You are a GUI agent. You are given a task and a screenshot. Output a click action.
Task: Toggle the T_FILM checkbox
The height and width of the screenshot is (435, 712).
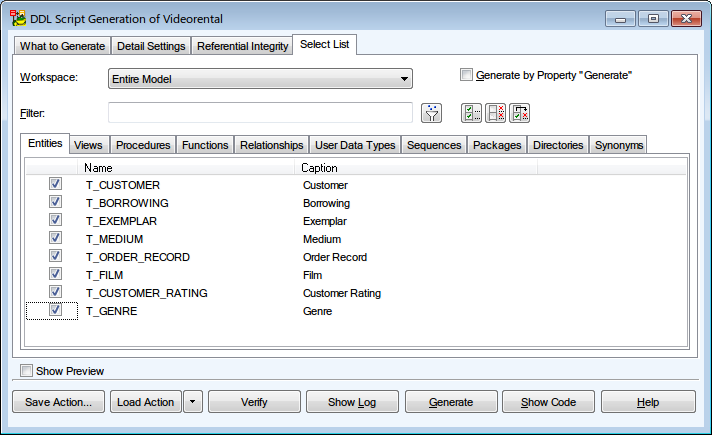pyautogui.click(x=55, y=274)
